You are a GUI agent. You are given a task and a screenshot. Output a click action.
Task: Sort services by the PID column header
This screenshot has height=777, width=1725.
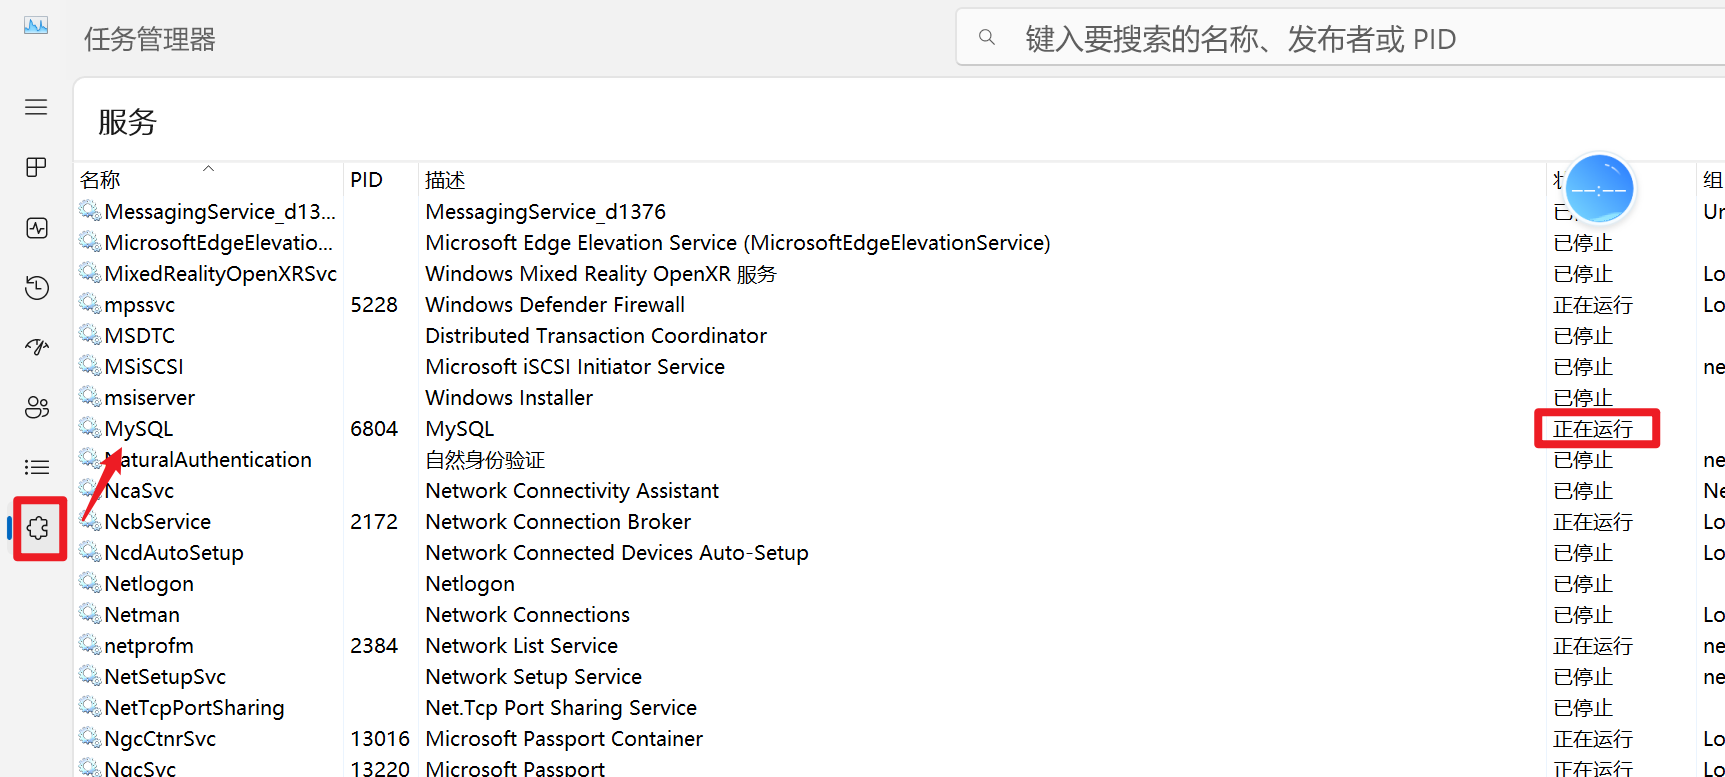tap(366, 180)
